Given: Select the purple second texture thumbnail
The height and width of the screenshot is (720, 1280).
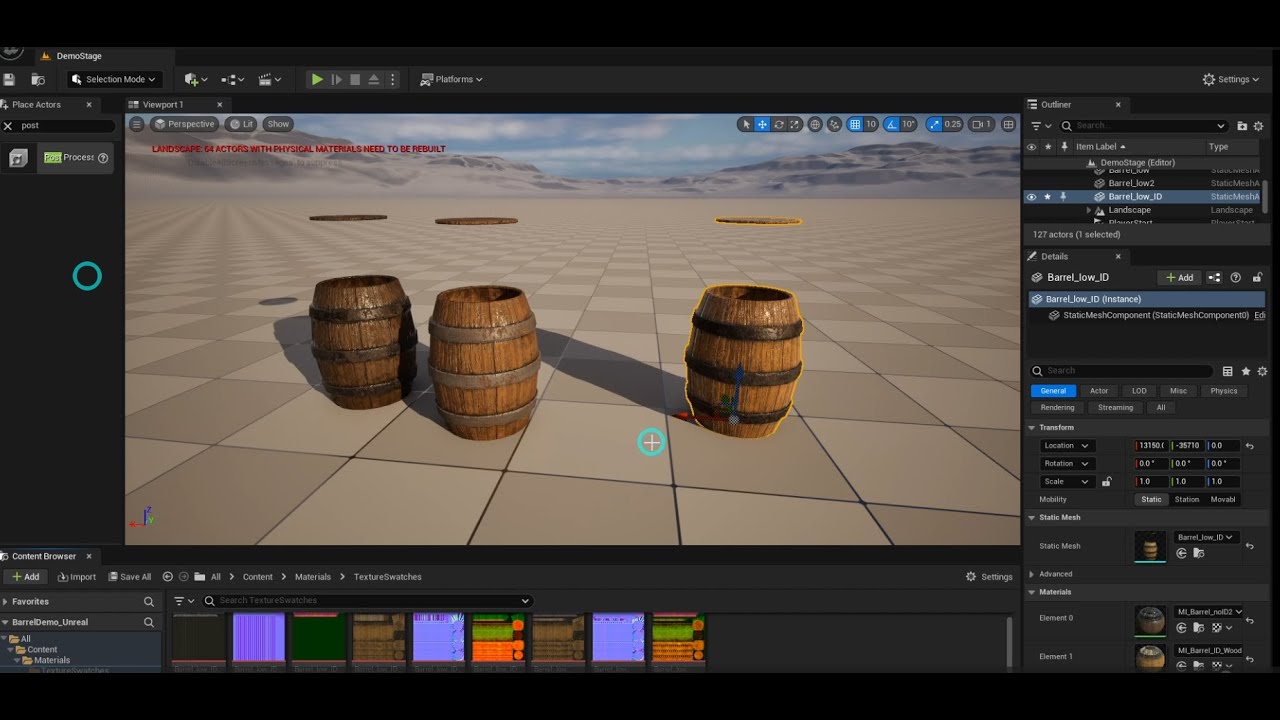Looking at the screenshot, I should 258,638.
